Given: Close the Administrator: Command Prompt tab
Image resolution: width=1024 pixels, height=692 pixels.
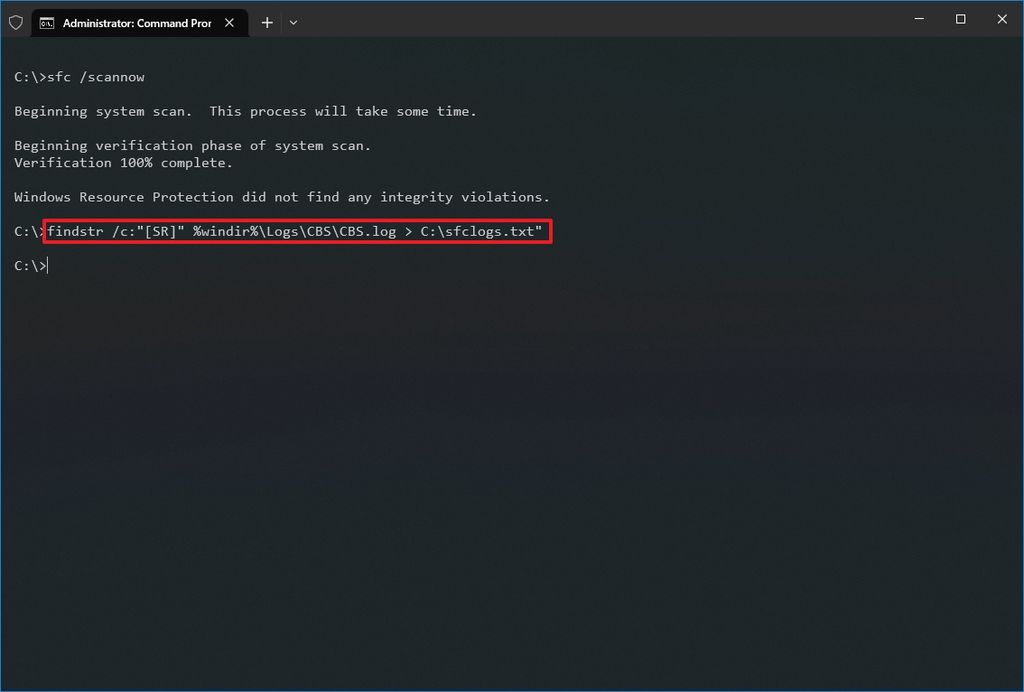Looking at the screenshot, I should [x=227, y=22].
